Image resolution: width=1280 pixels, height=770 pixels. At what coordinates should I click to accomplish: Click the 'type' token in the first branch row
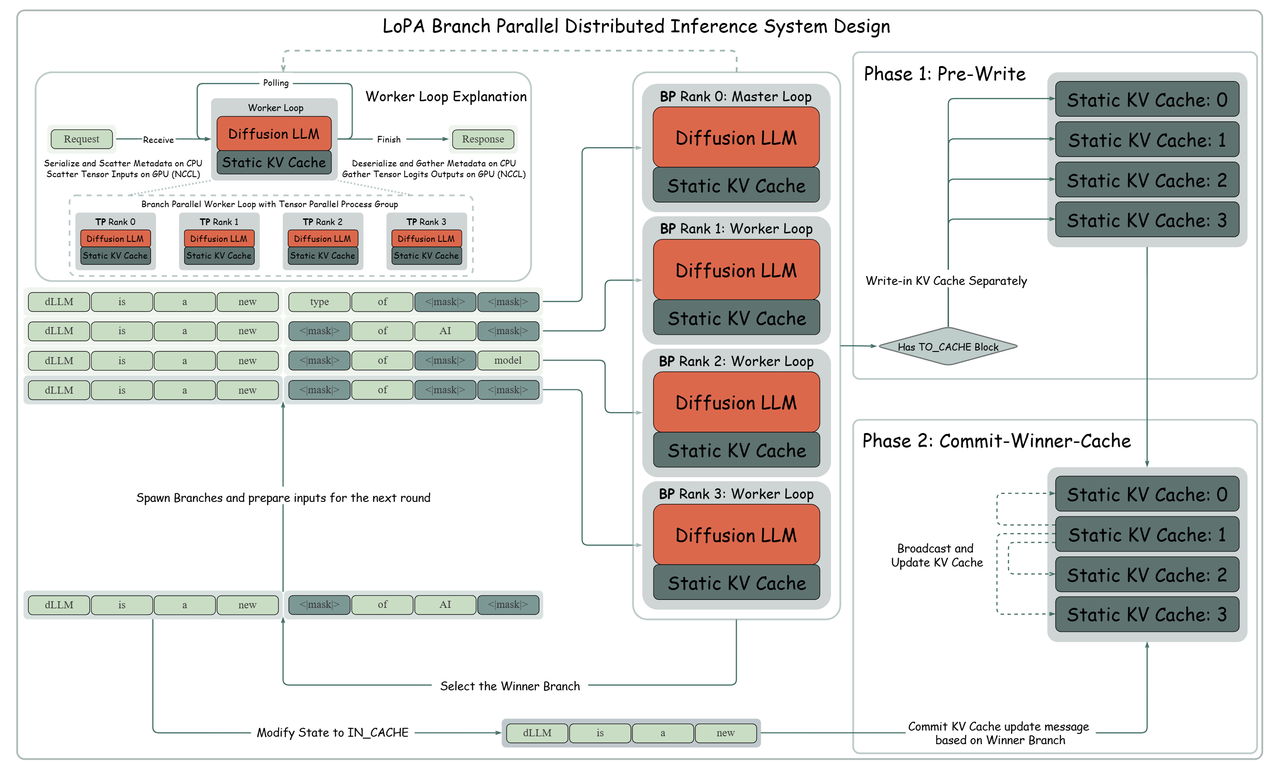point(319,302)
